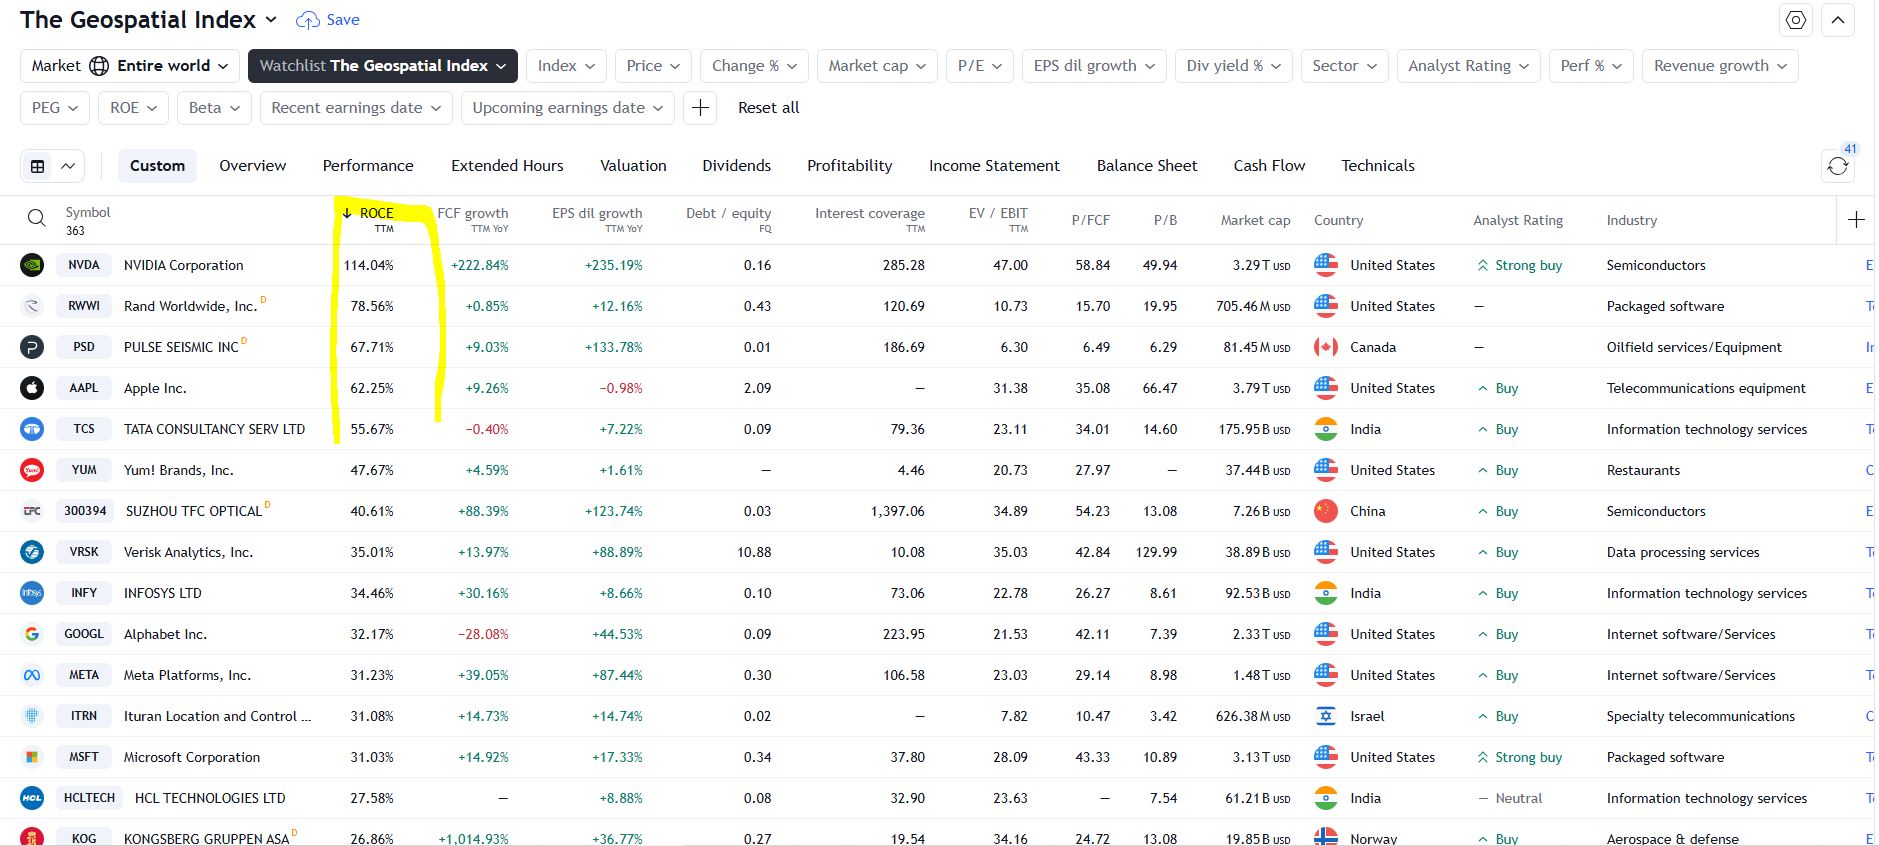Screen dimensions: 1879x846
Task: Open the Watchlist The Geospatial Index dropdown
Action: pyautogui.click(x=383, y=66)
